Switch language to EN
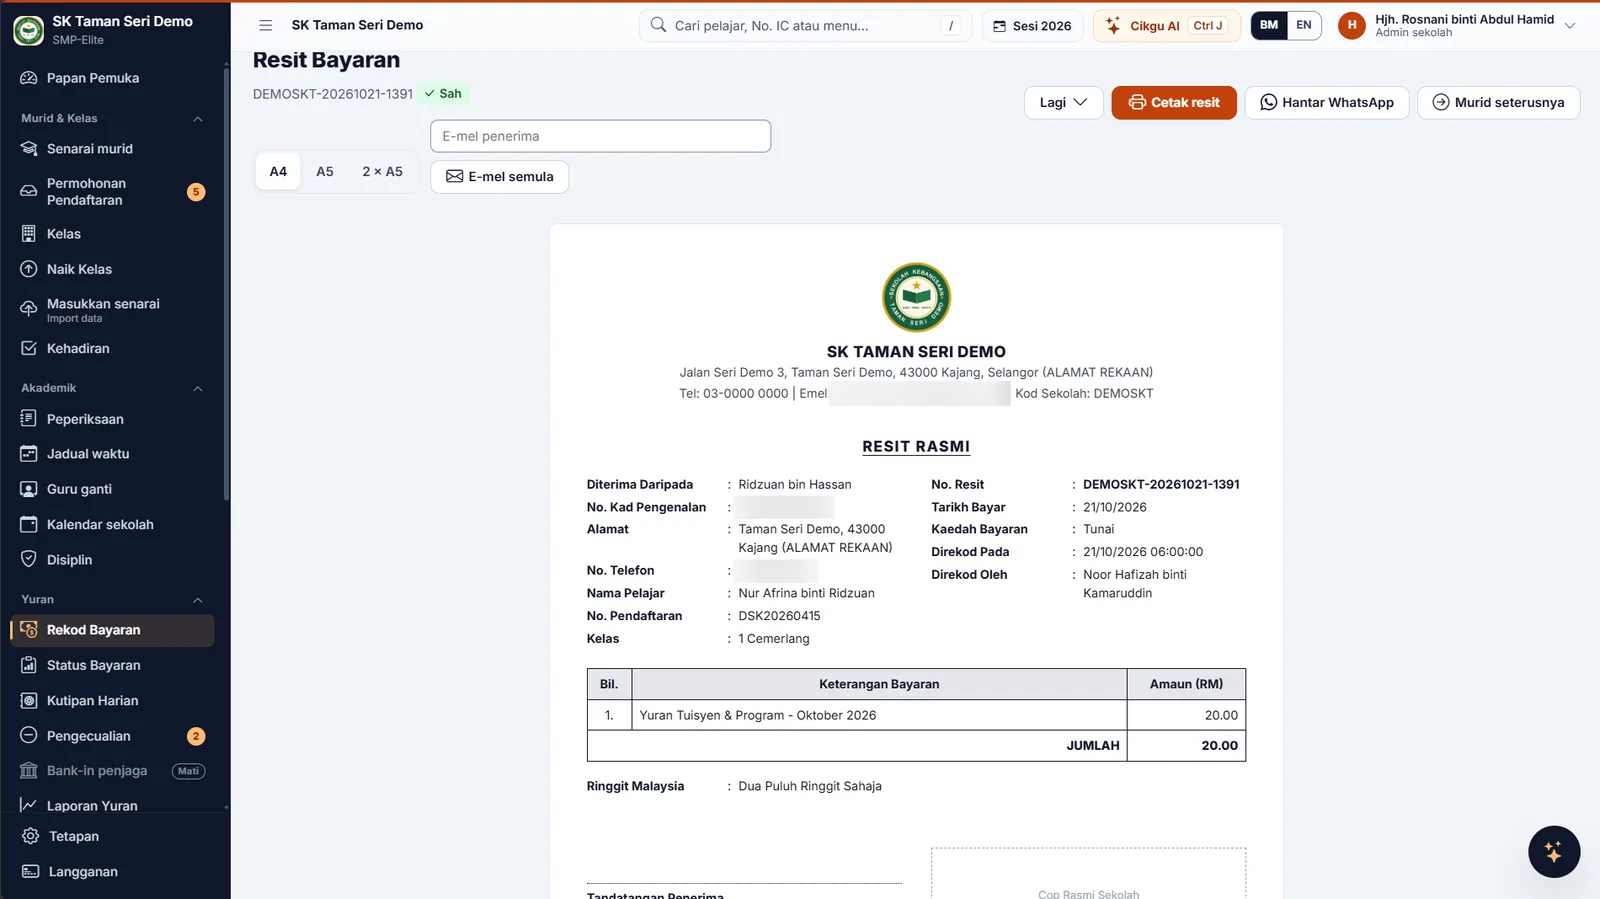Viewport: 1600px width, 899px height. [x=1304, y=25]
